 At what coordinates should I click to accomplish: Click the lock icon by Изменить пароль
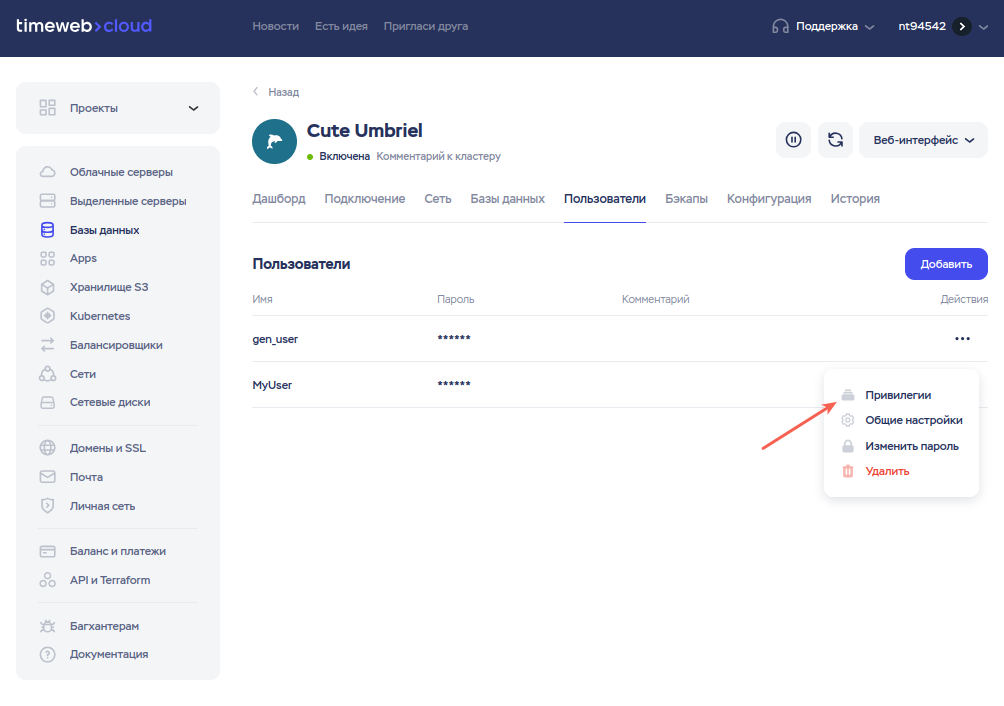click(x=848, y=446)
